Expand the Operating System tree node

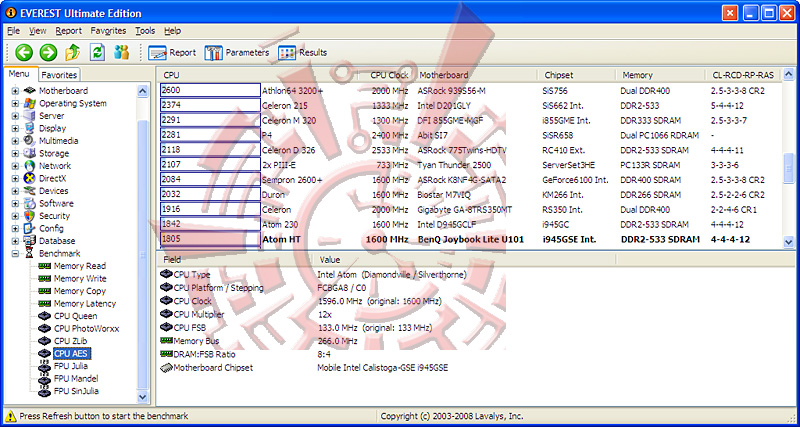coord(15,104)
